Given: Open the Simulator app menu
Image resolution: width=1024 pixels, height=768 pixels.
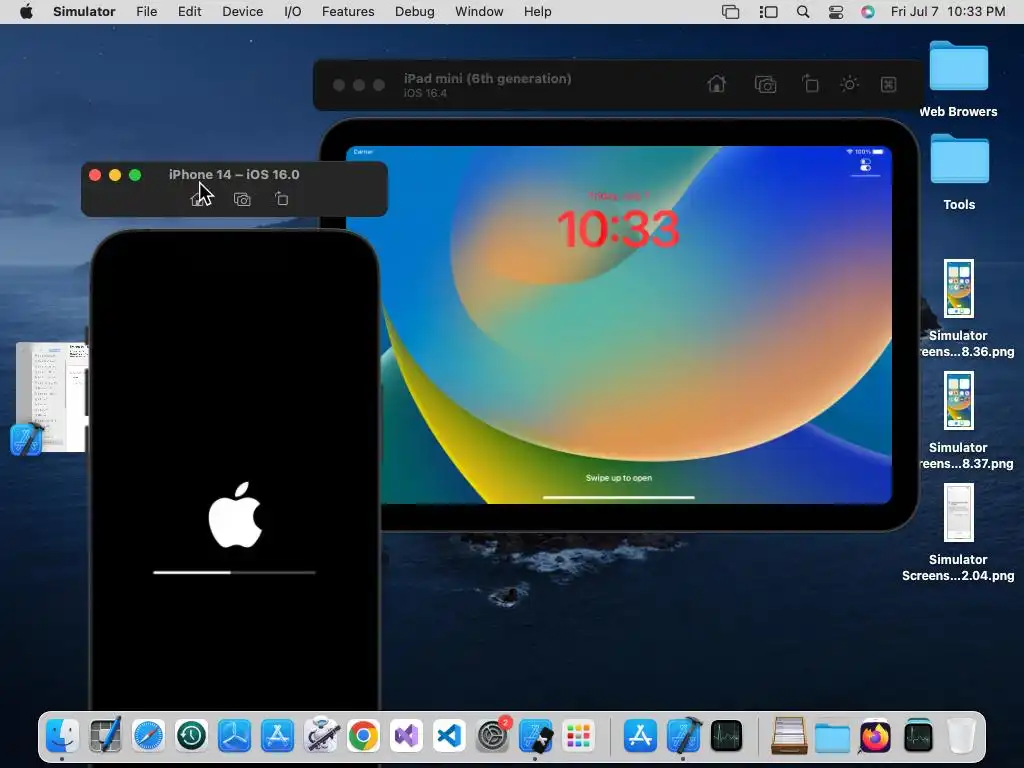Looking at the screenshot, I should click(84, 12).
